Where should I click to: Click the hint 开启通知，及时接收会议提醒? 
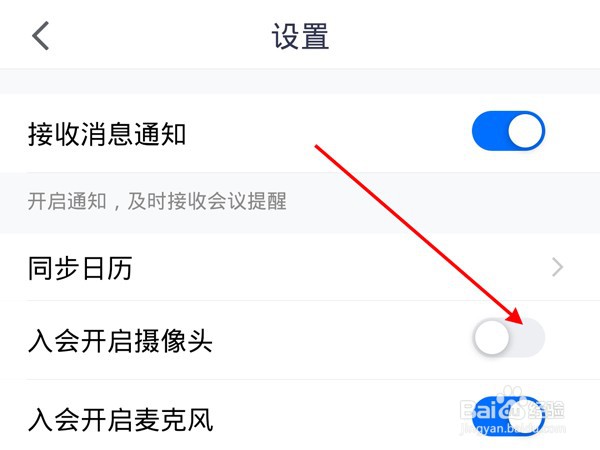pyautogui.click(x=157, y=201)
